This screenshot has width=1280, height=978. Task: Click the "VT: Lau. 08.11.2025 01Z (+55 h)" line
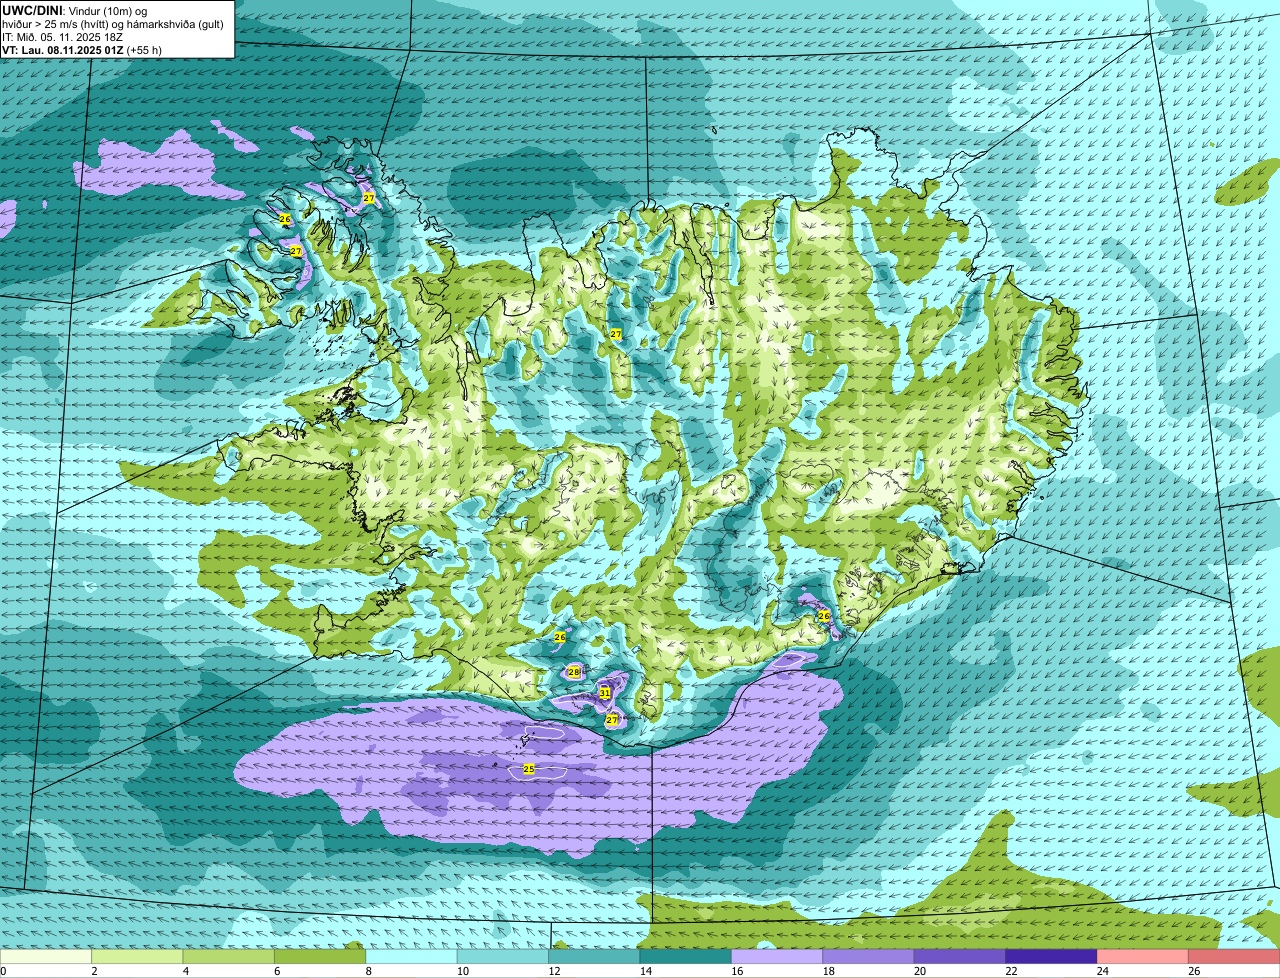(82, 49)
